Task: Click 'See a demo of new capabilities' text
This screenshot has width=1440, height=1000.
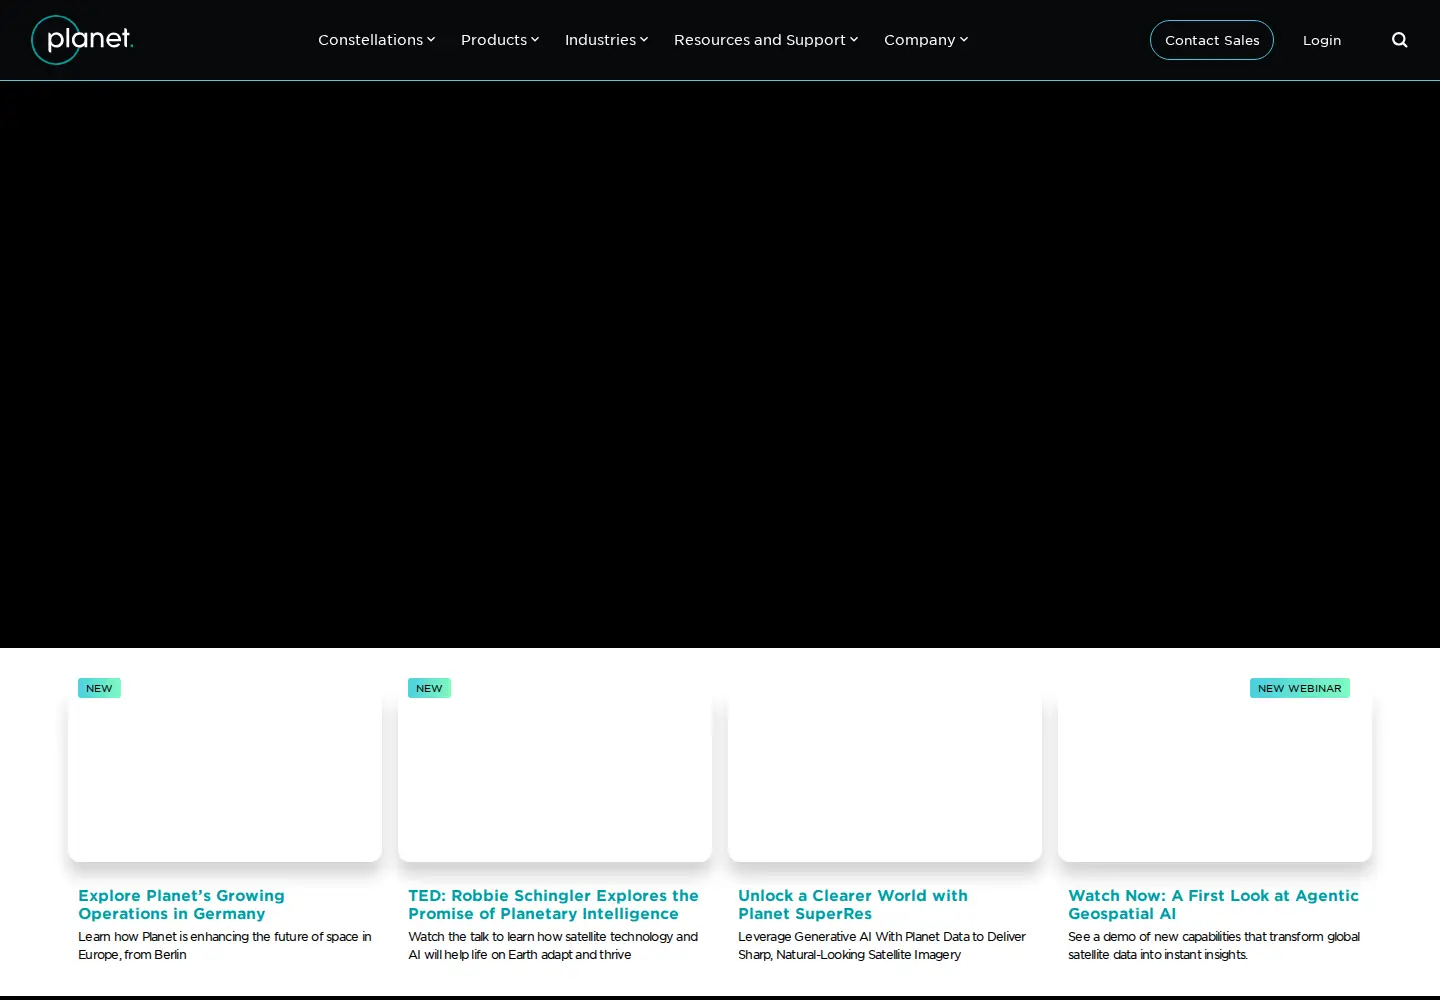Action: (x=1214, y=945)
